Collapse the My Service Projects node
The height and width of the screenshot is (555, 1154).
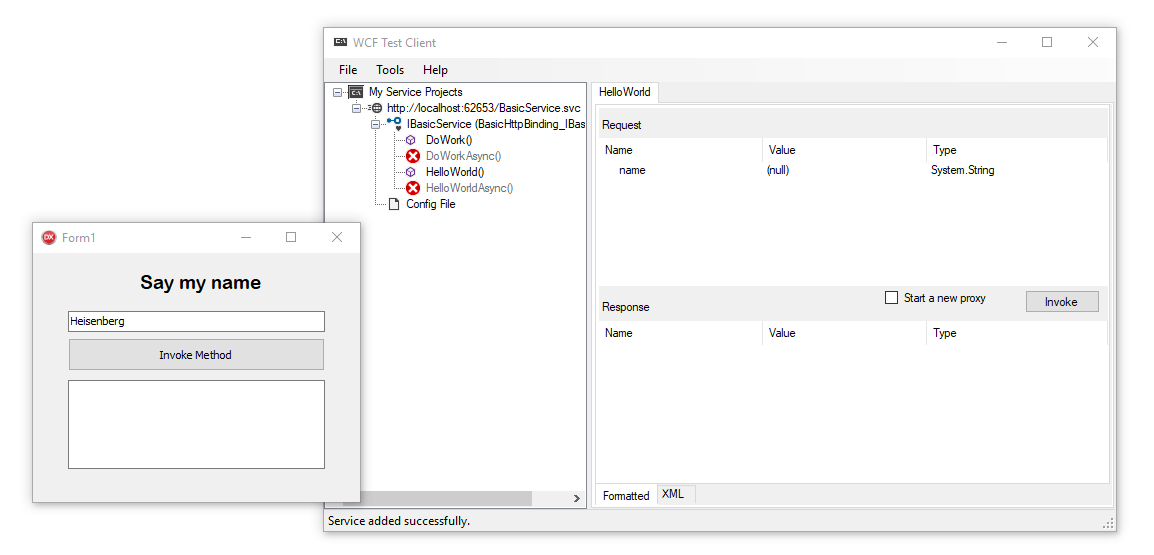[x=338, y=93]
